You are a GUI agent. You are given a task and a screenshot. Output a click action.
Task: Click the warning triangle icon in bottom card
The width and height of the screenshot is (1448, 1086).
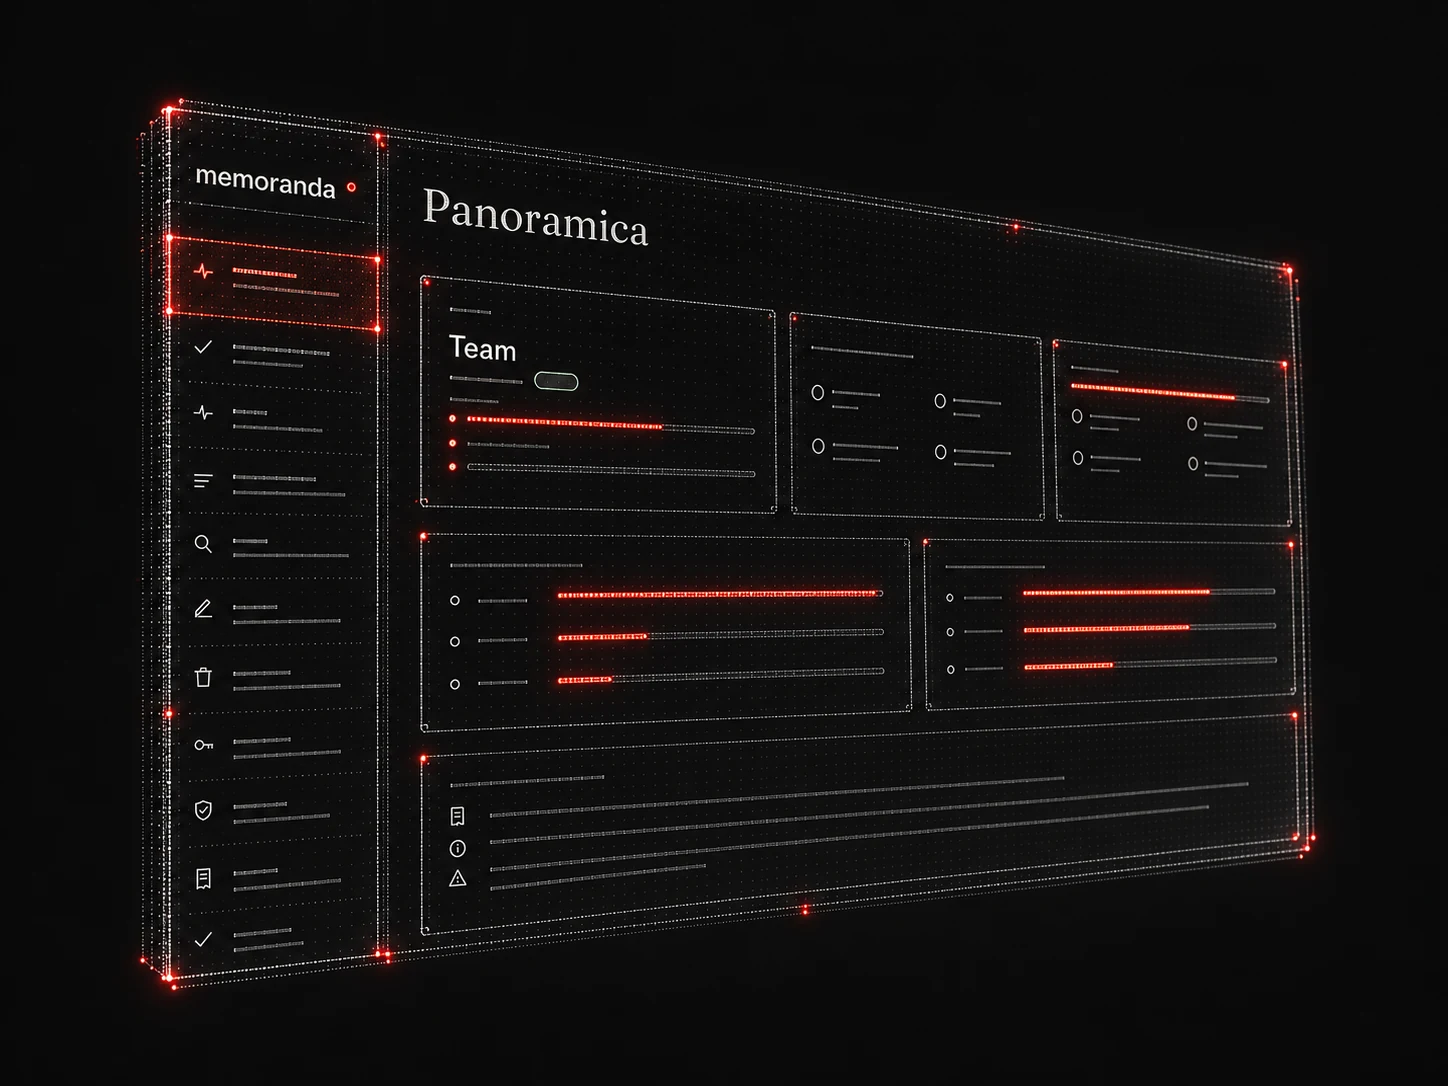tap(458, 879)
